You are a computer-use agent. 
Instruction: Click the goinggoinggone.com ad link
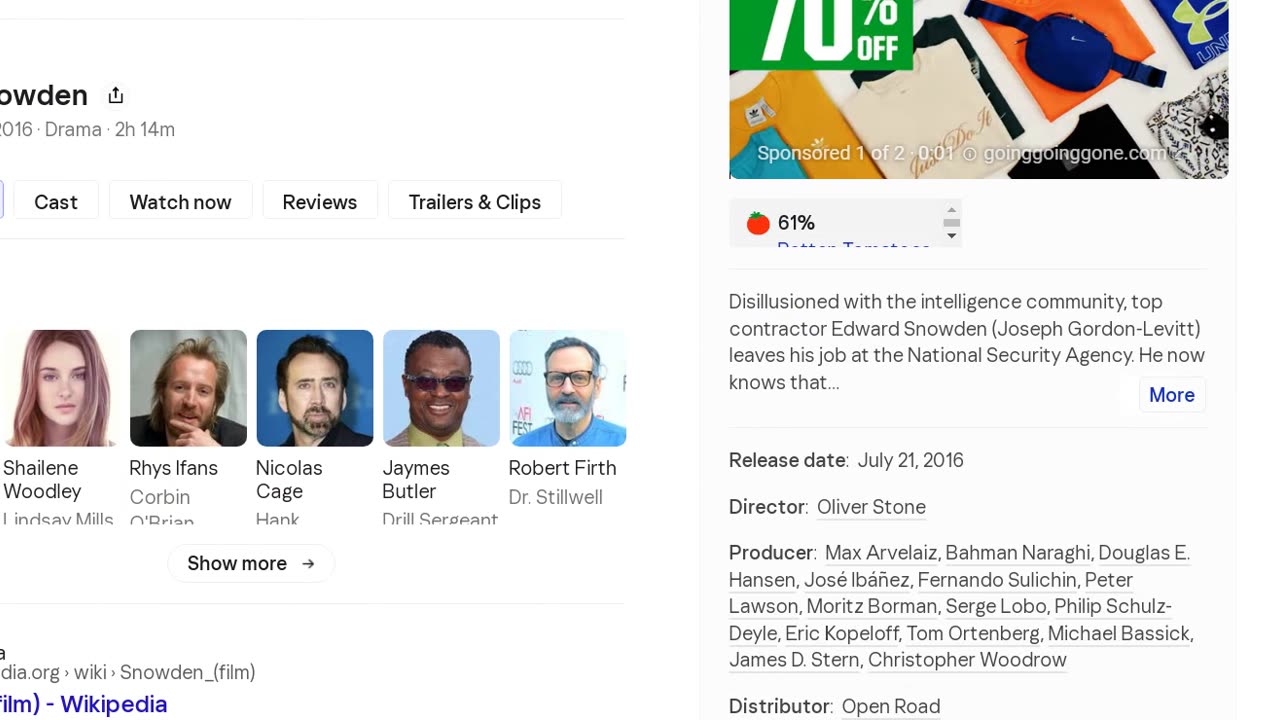[x=1074, y=153]
